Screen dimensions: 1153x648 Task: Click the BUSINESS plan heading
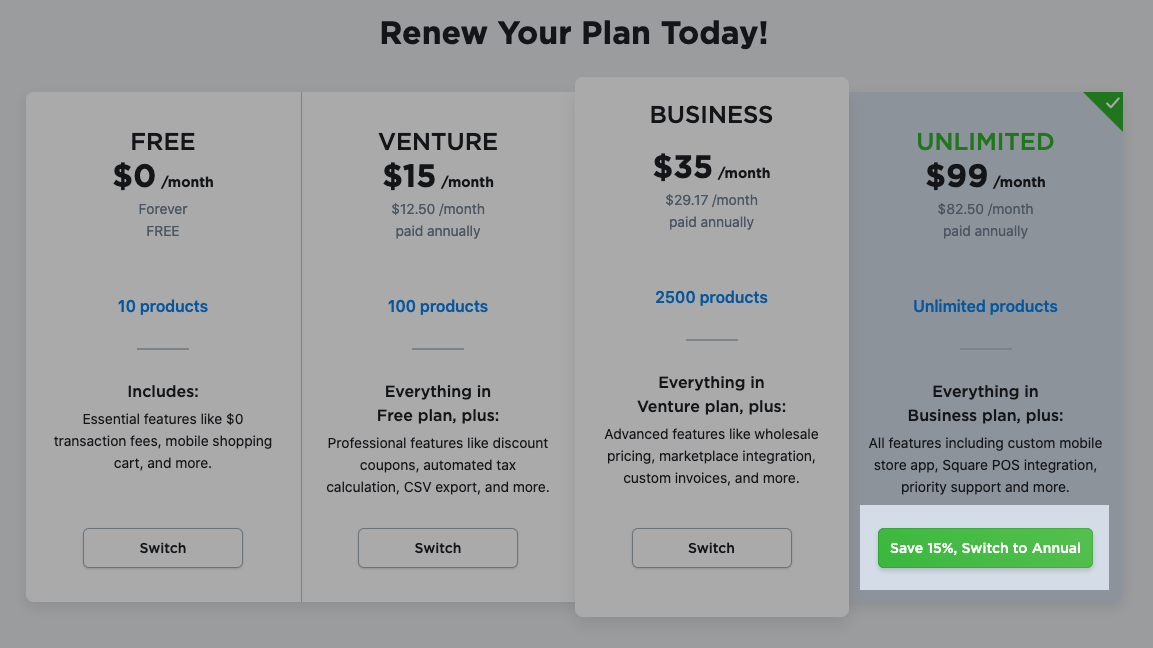coord(711,115)
